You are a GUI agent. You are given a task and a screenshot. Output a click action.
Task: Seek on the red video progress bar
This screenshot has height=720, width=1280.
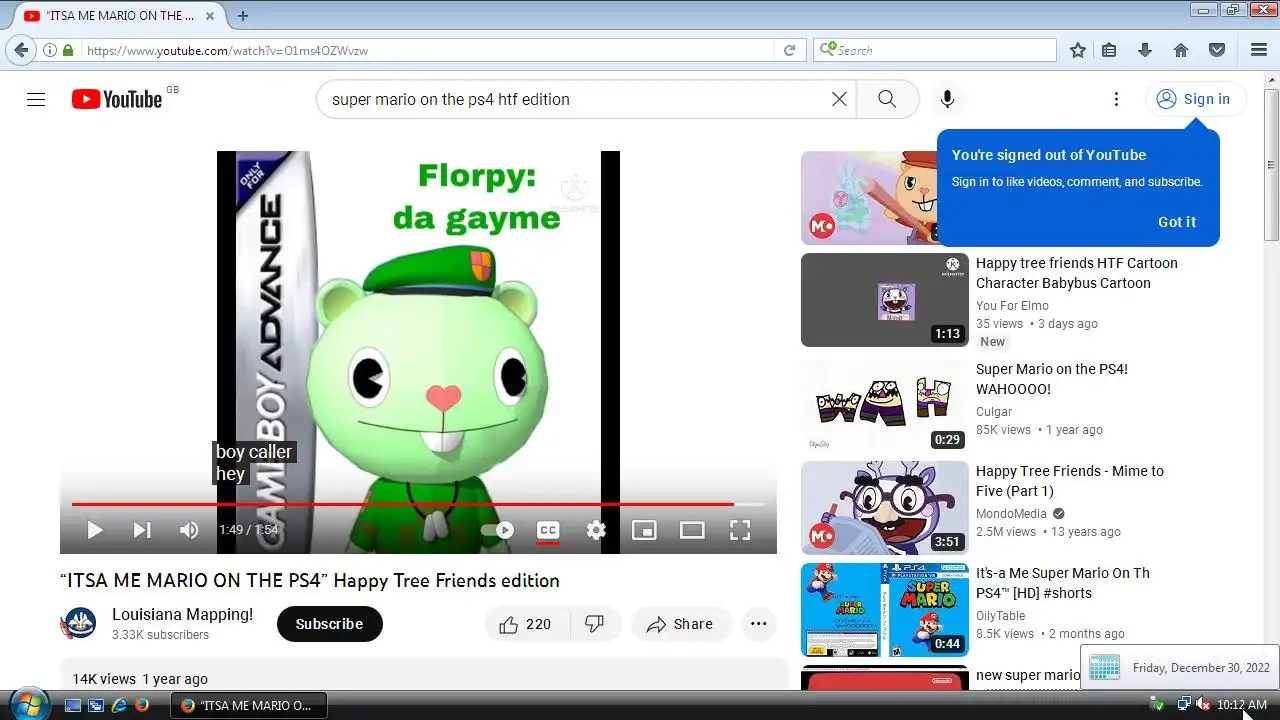418,504
